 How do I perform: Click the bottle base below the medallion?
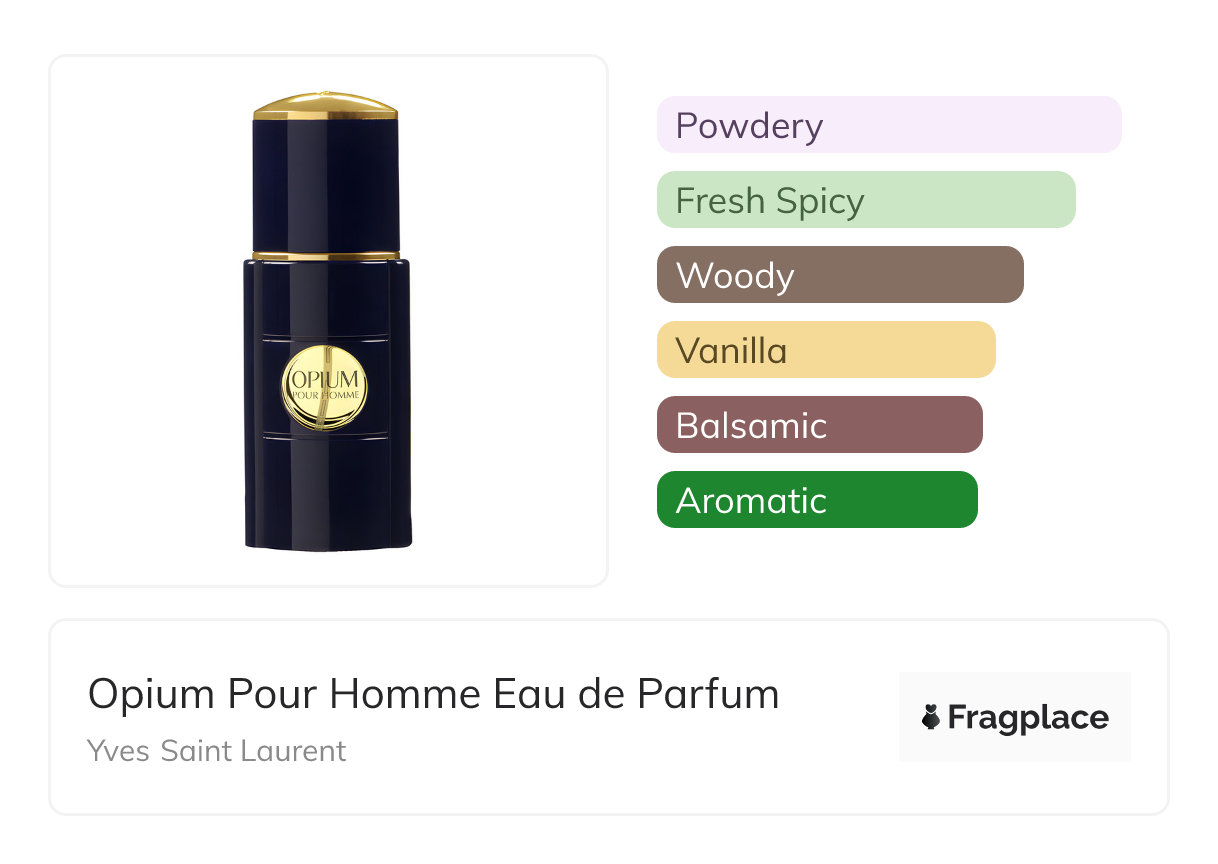tap(328, 492)
